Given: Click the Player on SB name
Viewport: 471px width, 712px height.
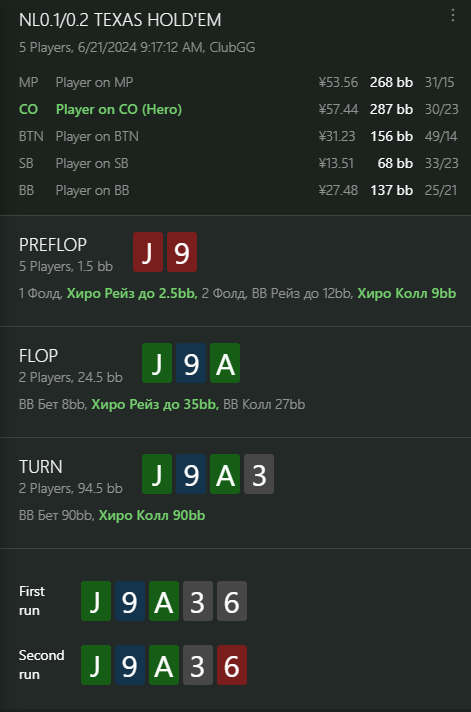Looking at the screenshot, I should tap(92, 163).
